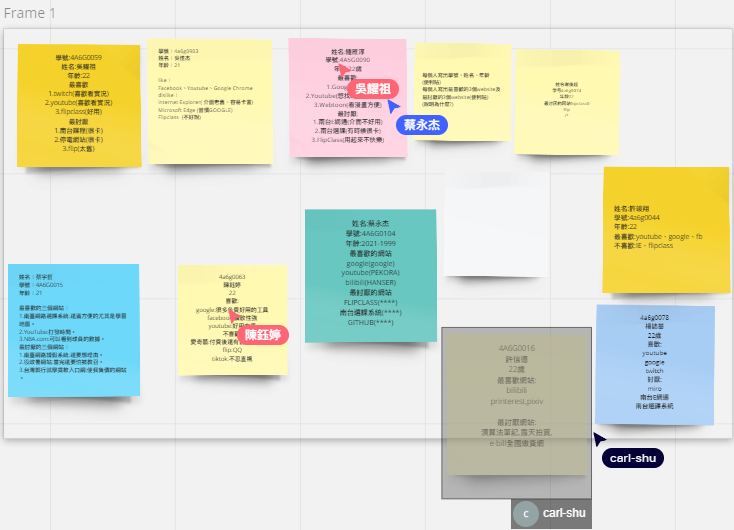Click the grey carl-shu name tag
Image resolution: width=734 pixels, height=530 pixels.
[x=565, y=514]
